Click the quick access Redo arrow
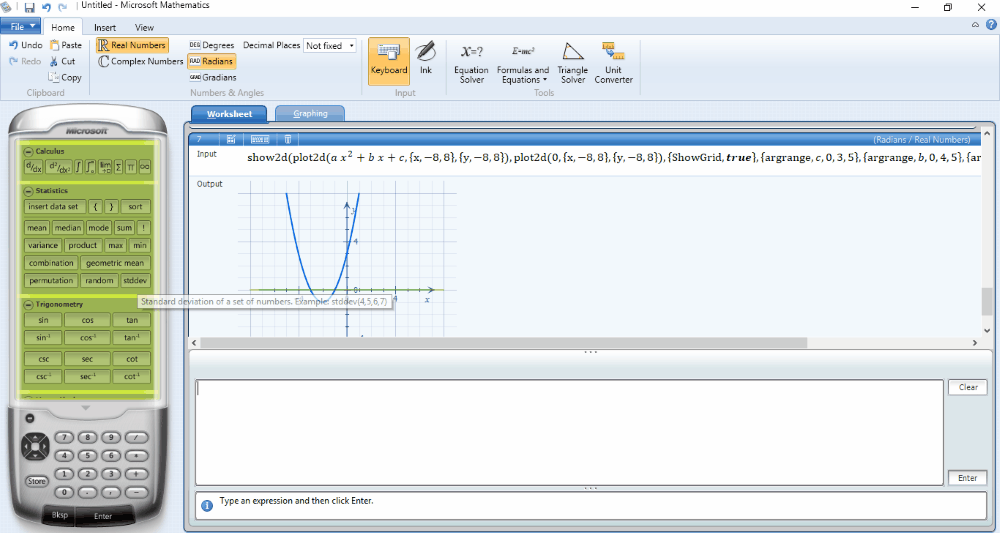This screenshot has width=1000, height=533. (x=62, y=7)
